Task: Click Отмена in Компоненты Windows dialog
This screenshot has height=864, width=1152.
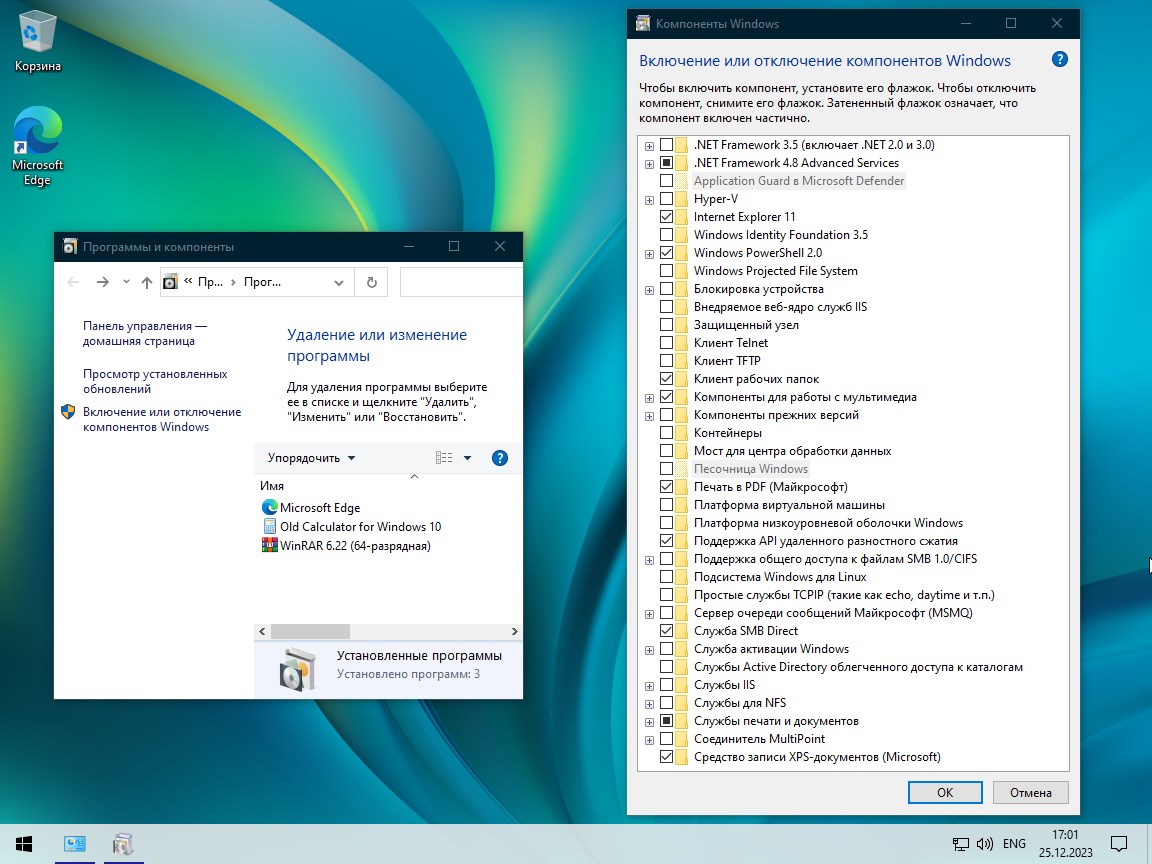Action: coord(1030,792)
